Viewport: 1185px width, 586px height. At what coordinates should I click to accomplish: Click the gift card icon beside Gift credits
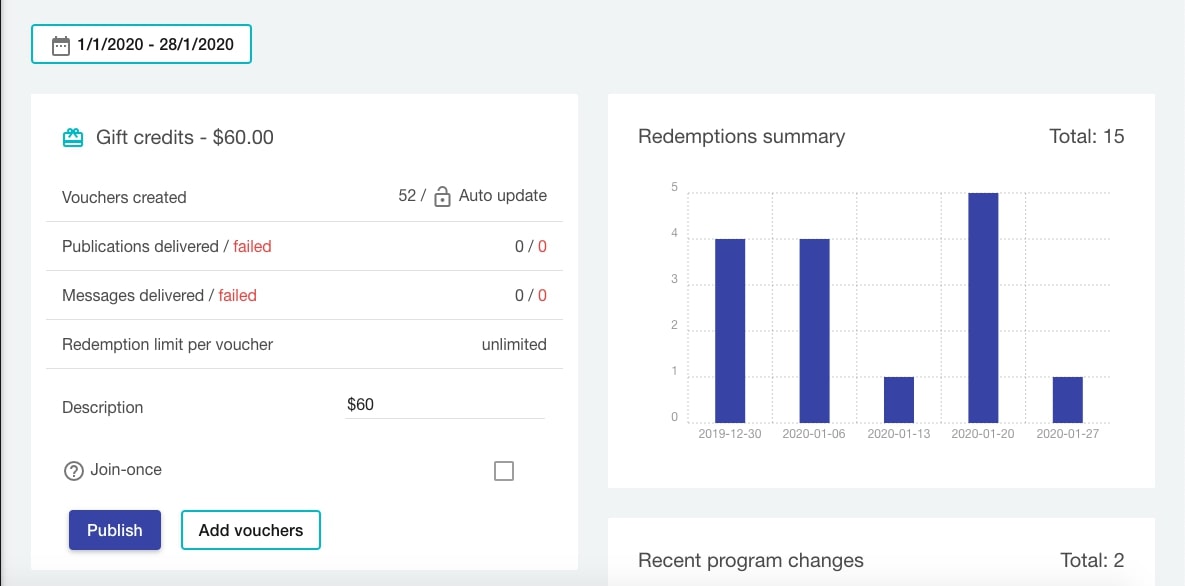click(x=72, y=138)
